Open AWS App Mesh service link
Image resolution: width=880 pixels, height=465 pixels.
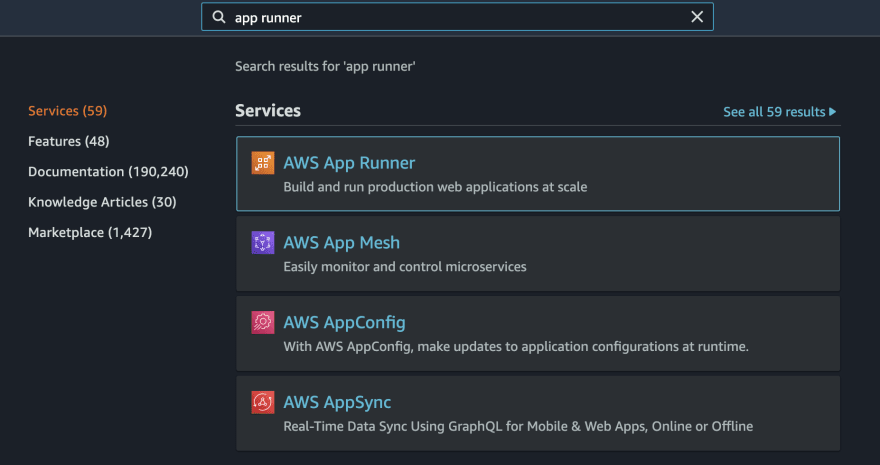(342, 243)
